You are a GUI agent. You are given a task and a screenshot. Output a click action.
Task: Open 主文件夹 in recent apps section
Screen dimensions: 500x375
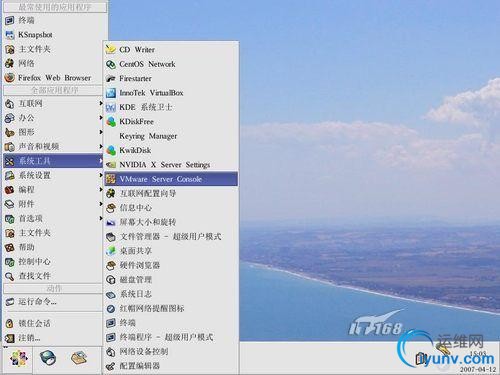point(53,49)
